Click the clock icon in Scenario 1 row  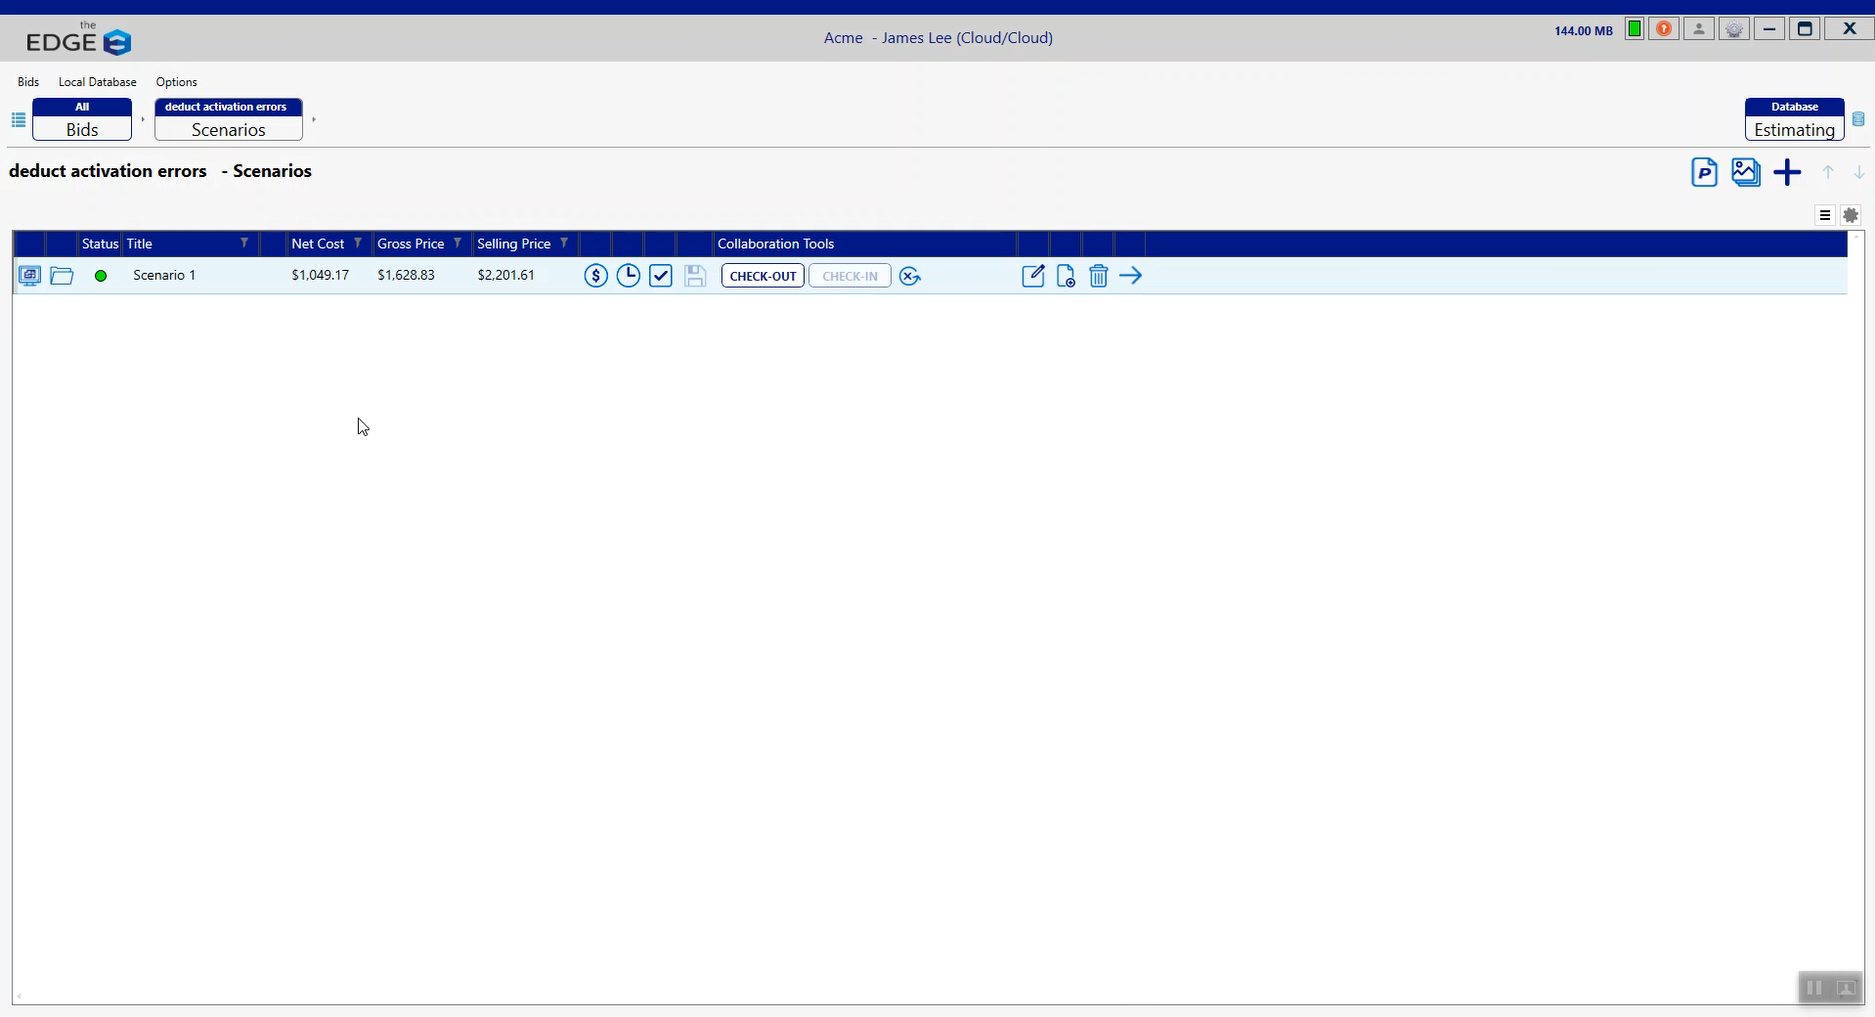[x=628, y=276]
